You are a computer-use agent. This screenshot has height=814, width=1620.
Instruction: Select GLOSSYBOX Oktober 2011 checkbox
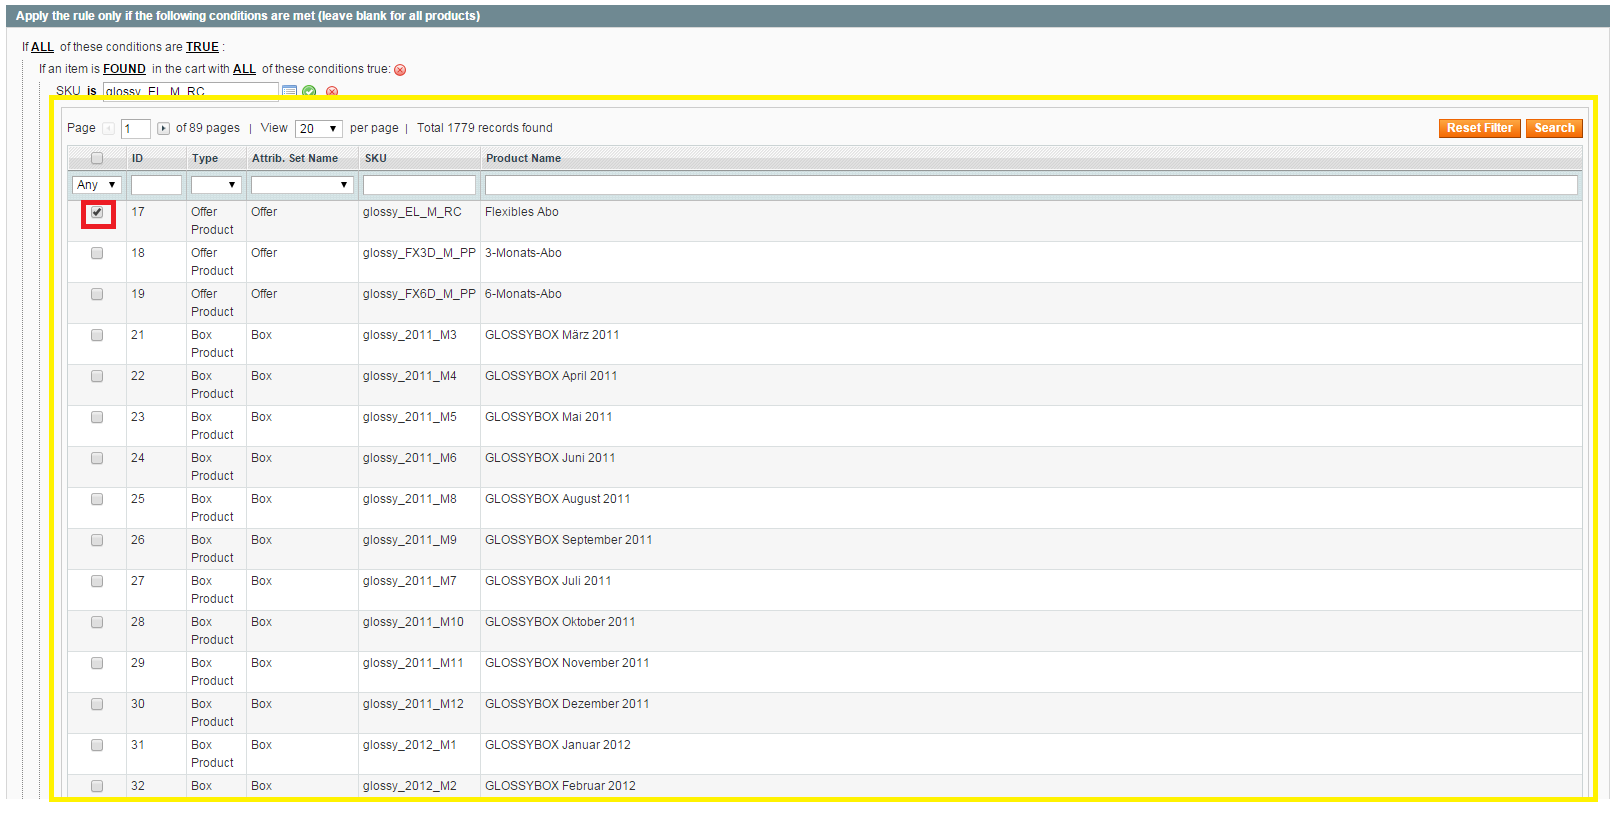[97, 622]
